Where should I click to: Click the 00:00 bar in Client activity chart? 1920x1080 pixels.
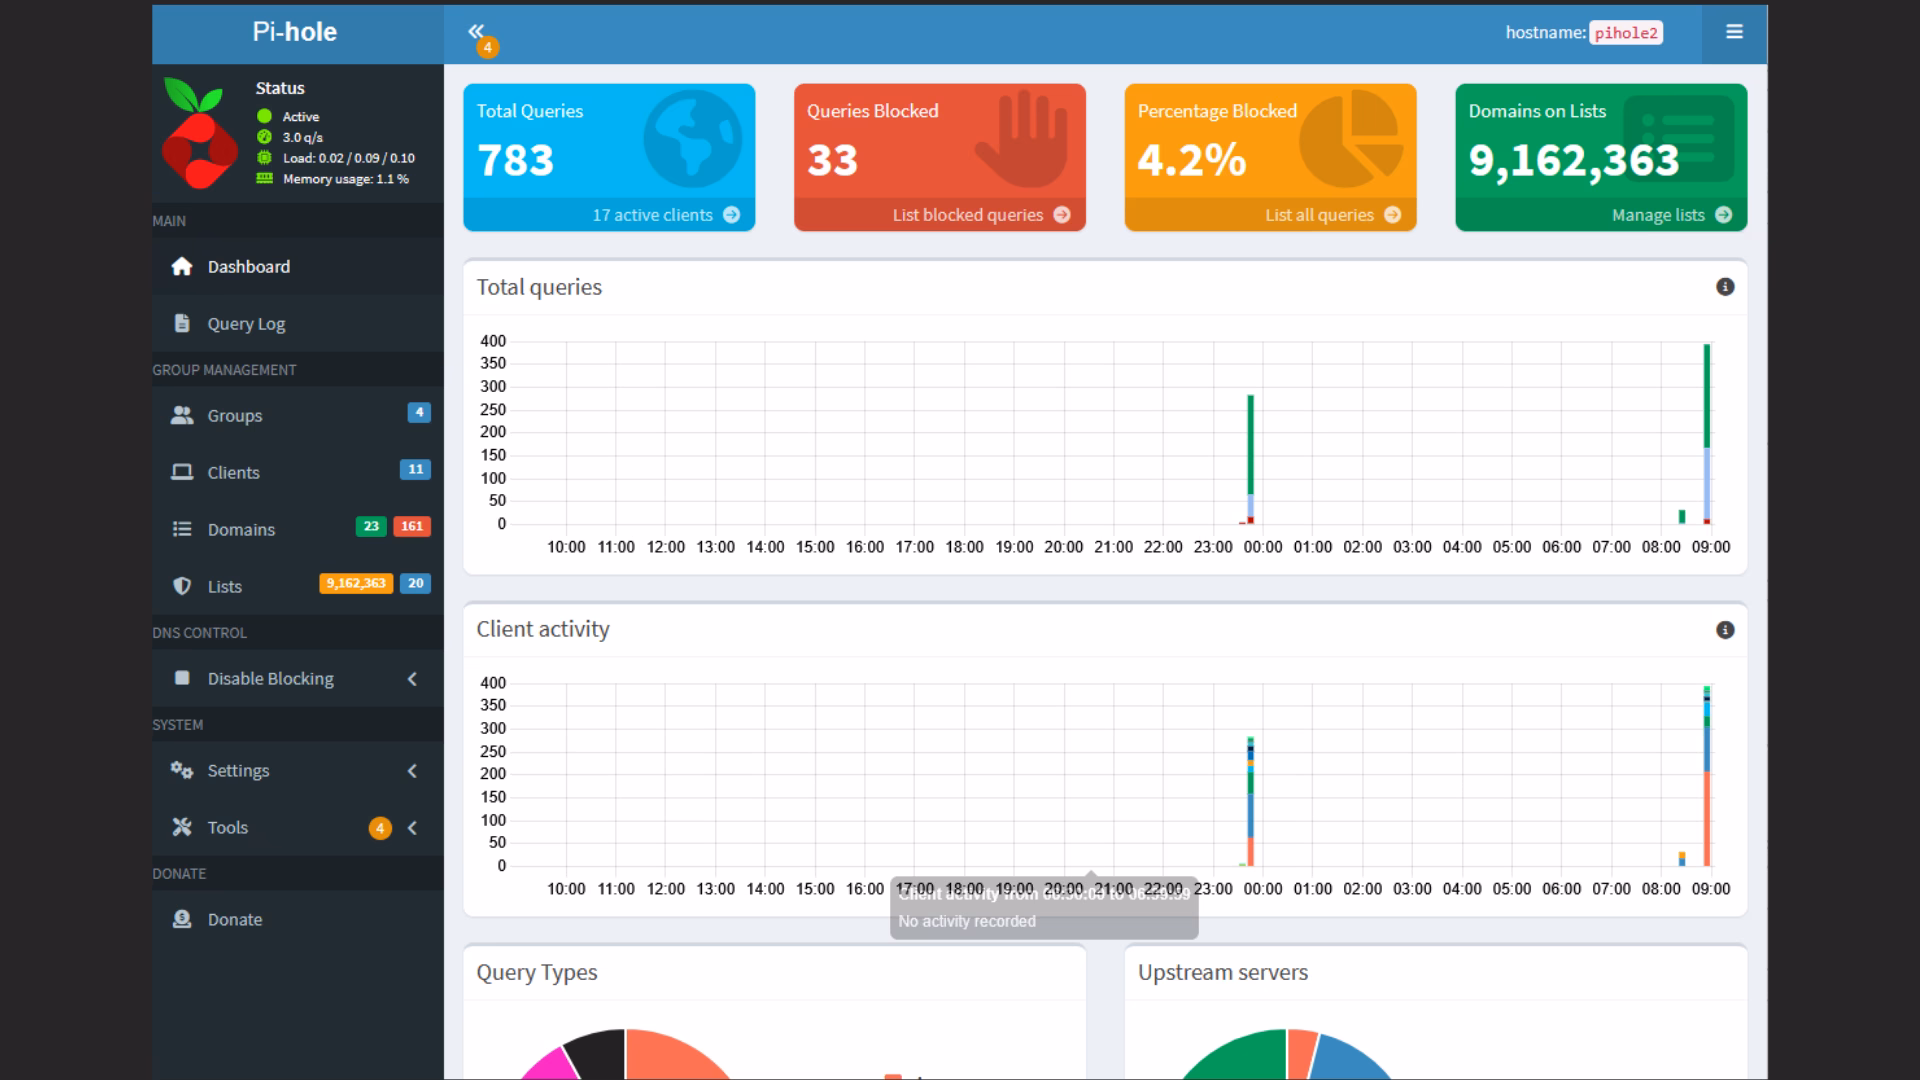(1251, 802)
